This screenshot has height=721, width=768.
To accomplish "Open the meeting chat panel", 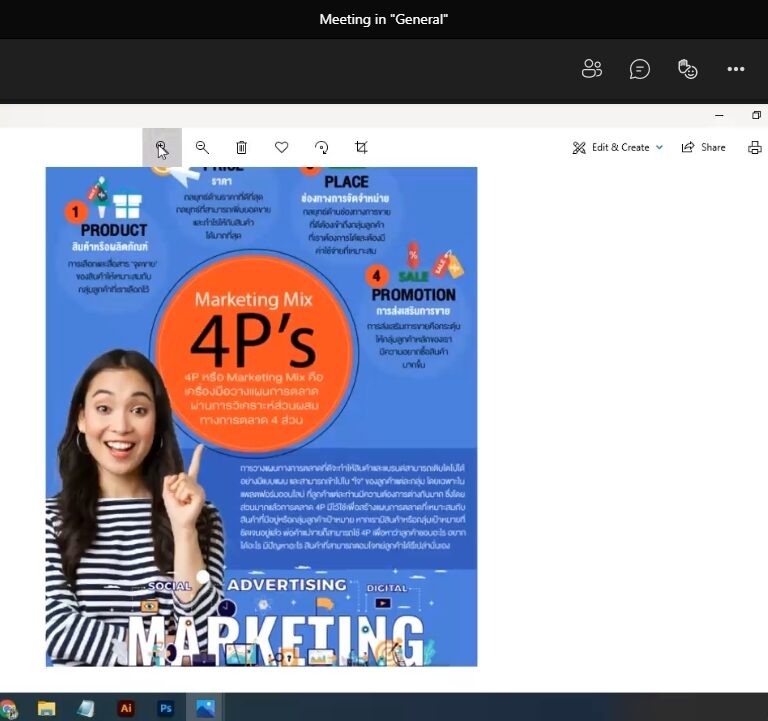I will [639, 69].
